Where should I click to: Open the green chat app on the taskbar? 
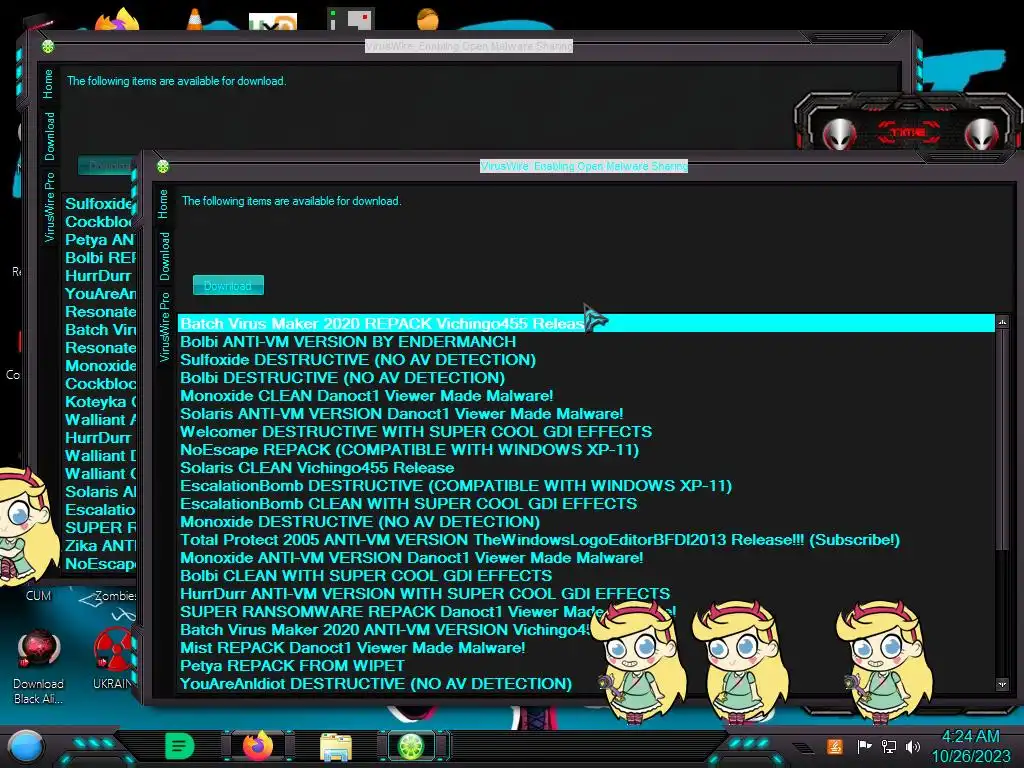point(180,746)
